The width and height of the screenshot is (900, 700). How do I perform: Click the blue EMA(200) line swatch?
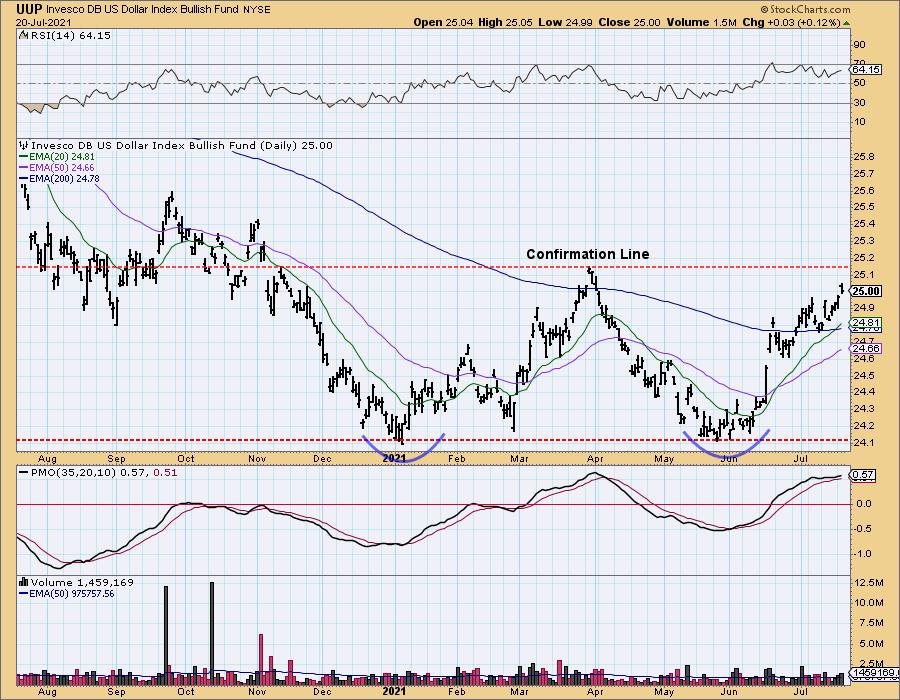click(23, 178)
